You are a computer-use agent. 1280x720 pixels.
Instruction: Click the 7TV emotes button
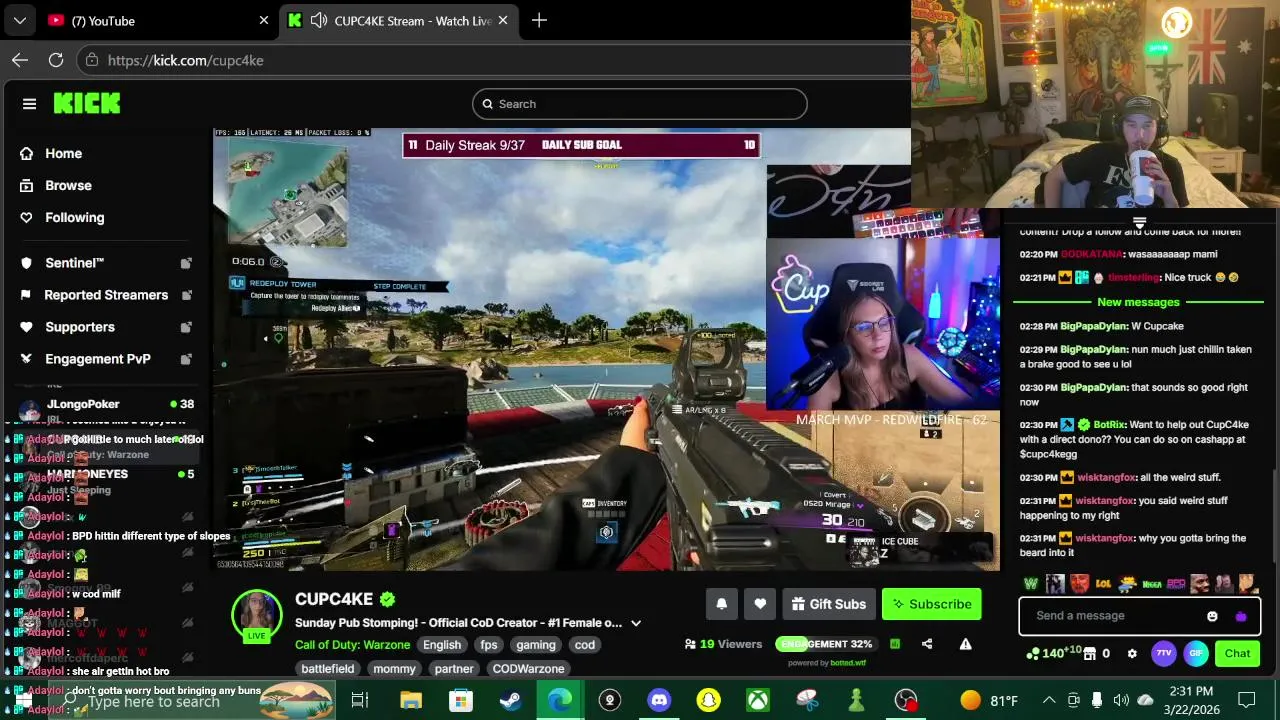click(x=1164, y=653)
